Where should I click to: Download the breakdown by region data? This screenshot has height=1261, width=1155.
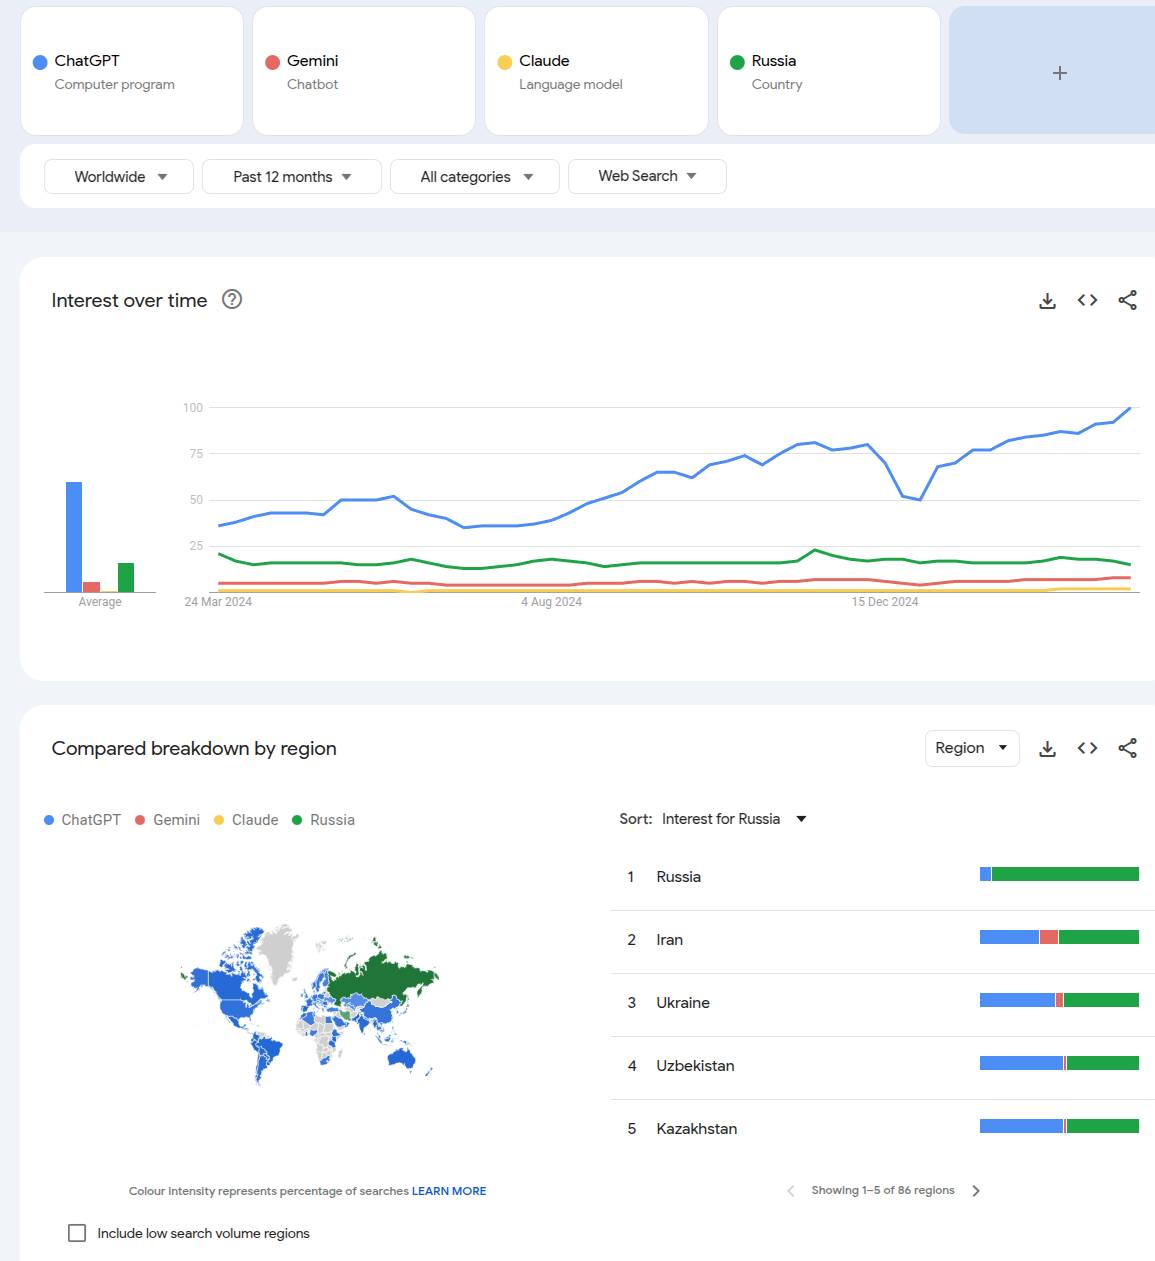pos(1047,749)
